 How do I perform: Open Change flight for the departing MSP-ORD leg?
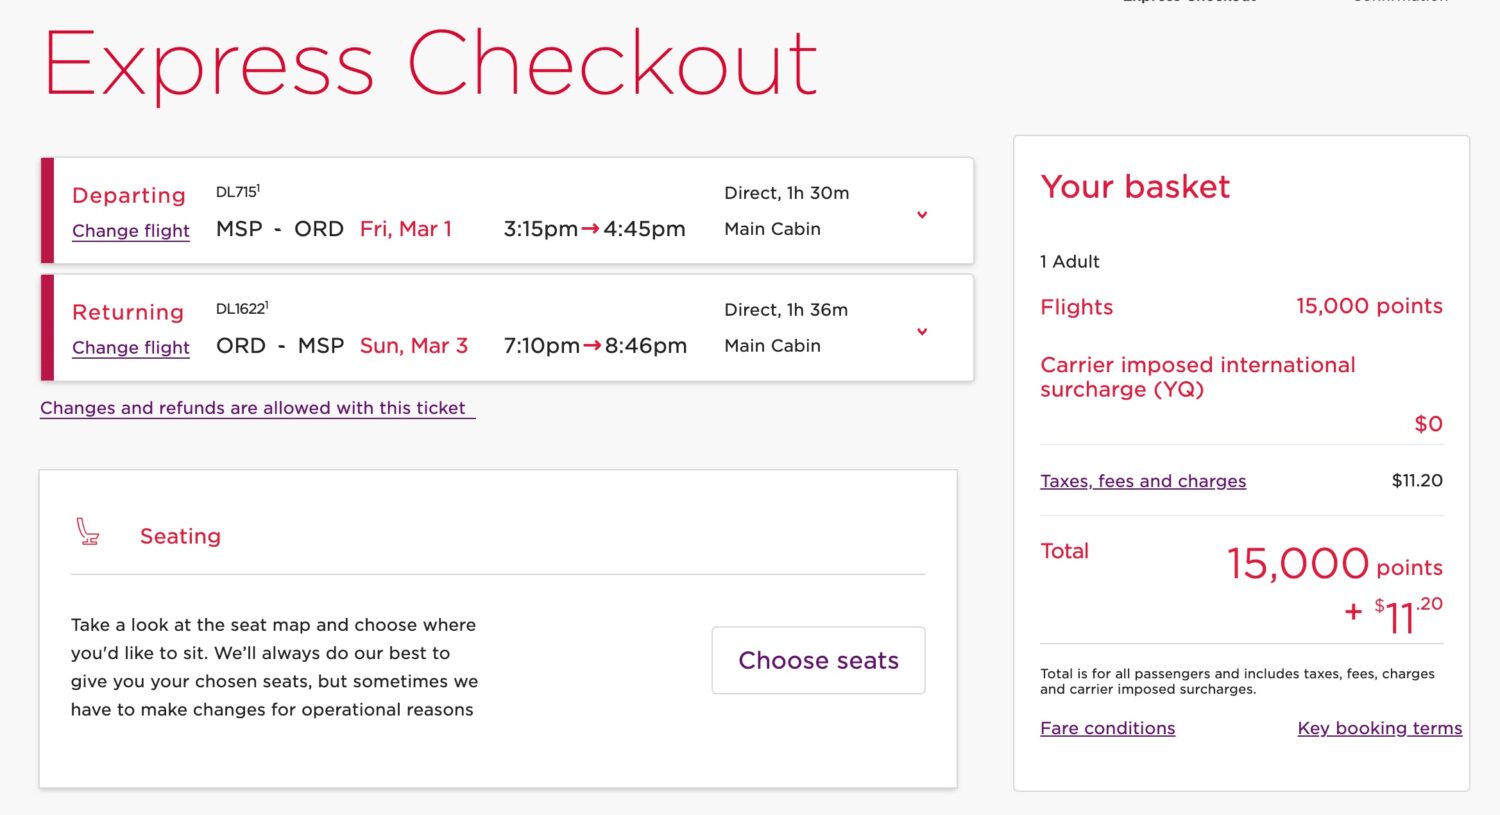click(130, 231)
